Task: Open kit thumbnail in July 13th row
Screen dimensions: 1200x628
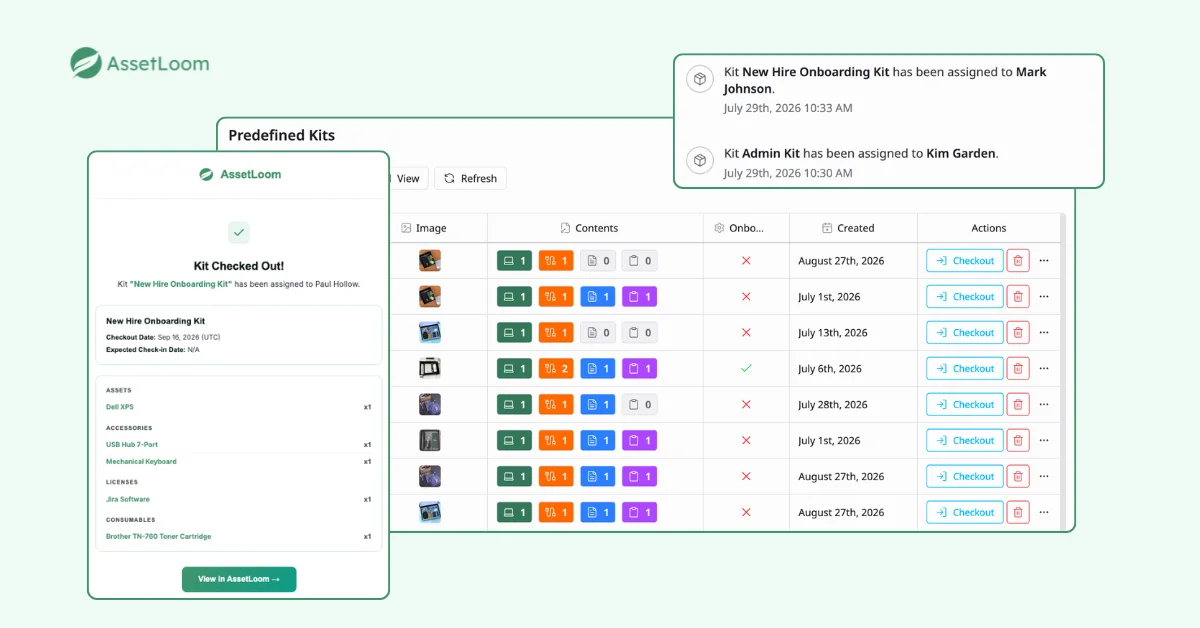Action: [x=430, y=332]
